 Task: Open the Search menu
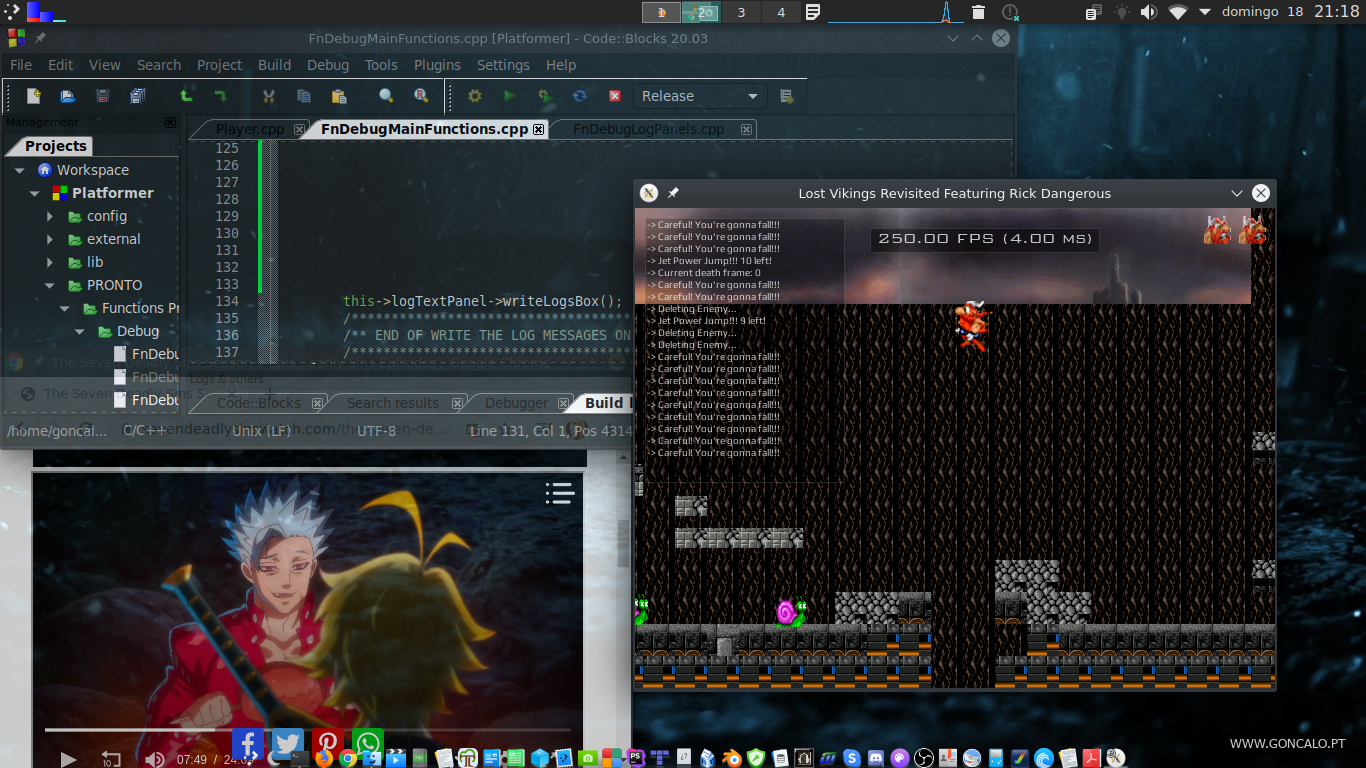[x=159, y=65]
